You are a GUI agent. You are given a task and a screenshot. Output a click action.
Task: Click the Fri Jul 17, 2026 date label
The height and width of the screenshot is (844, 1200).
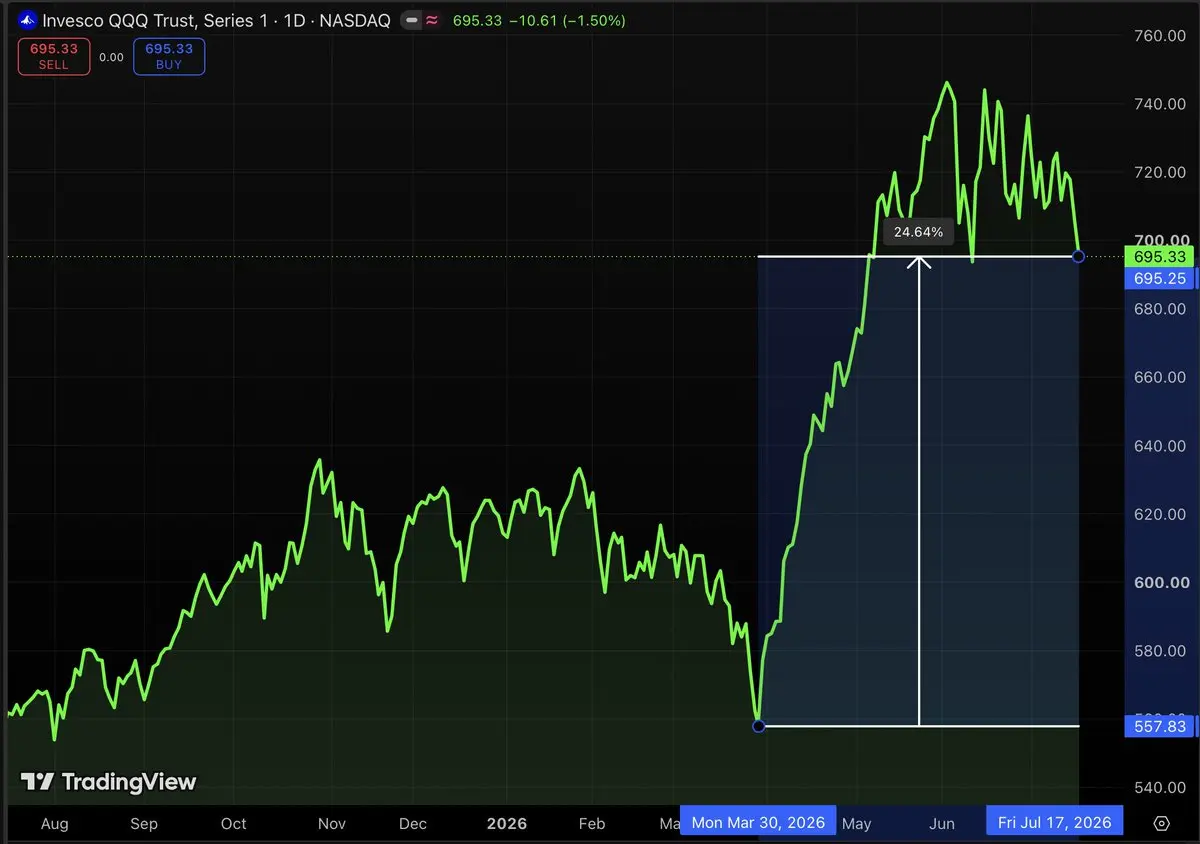coord(1055,822)
